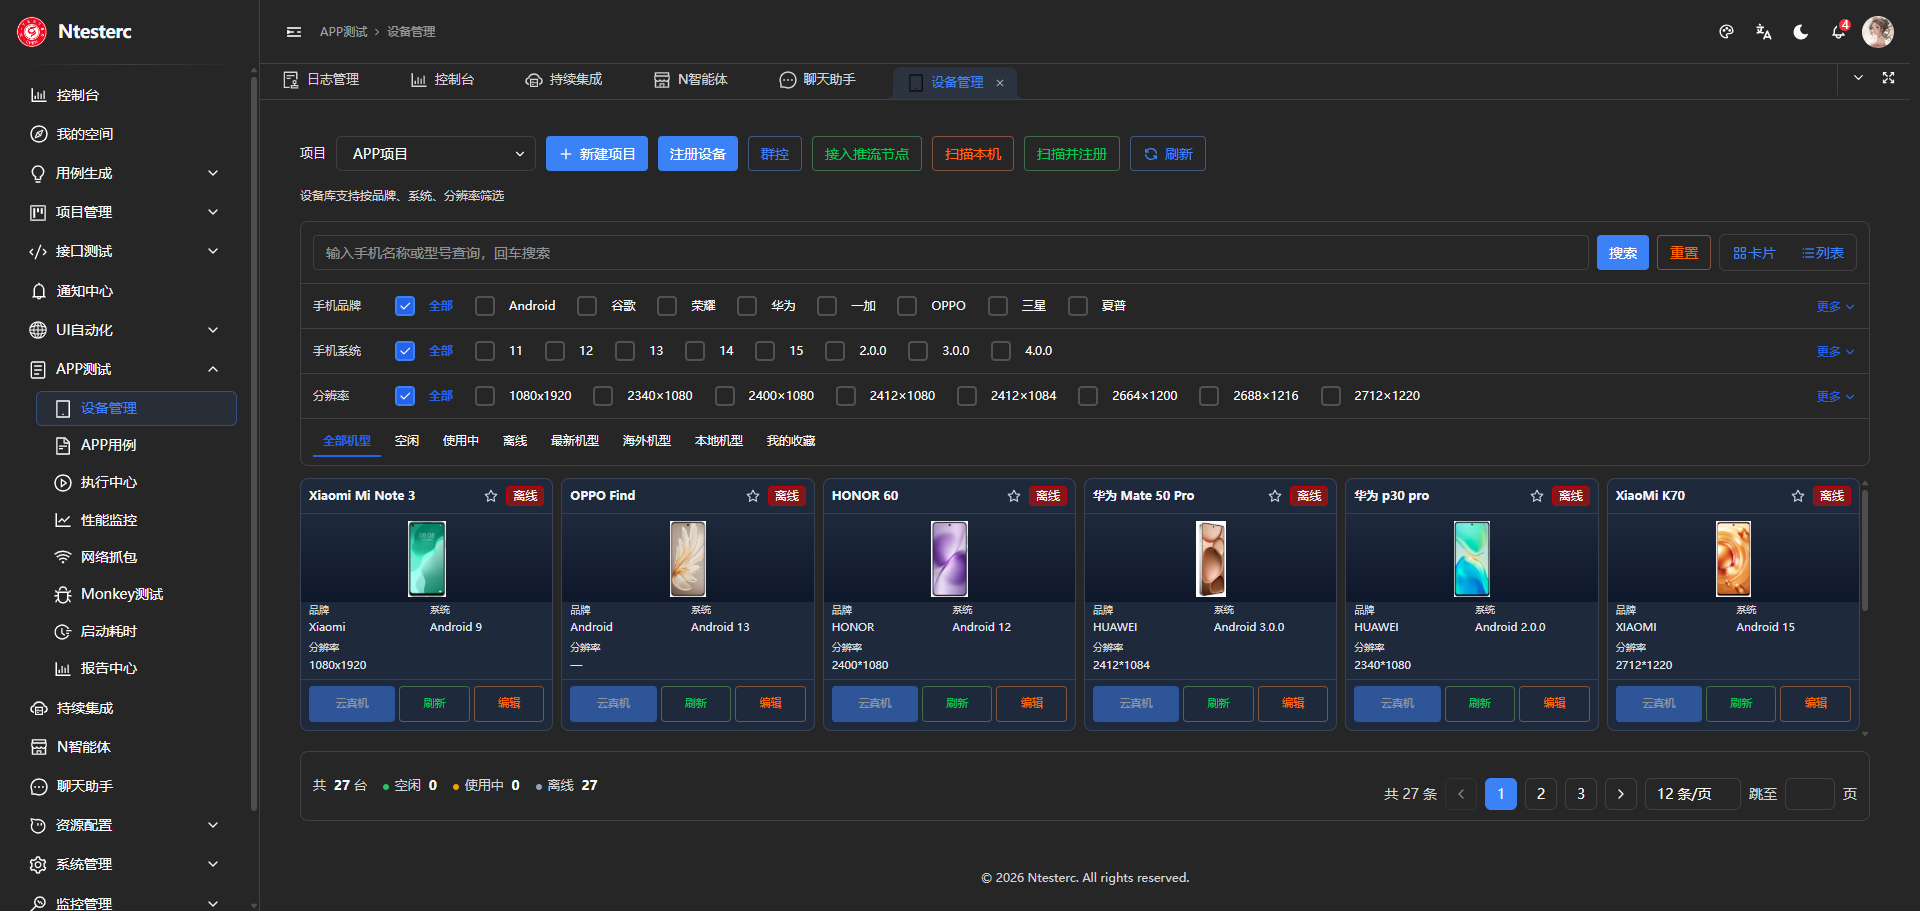Collapse the sidebar with the menu fold icon
Image resolution: width=1920 pixels, height=911 pixels.
[x=294, y=32]
